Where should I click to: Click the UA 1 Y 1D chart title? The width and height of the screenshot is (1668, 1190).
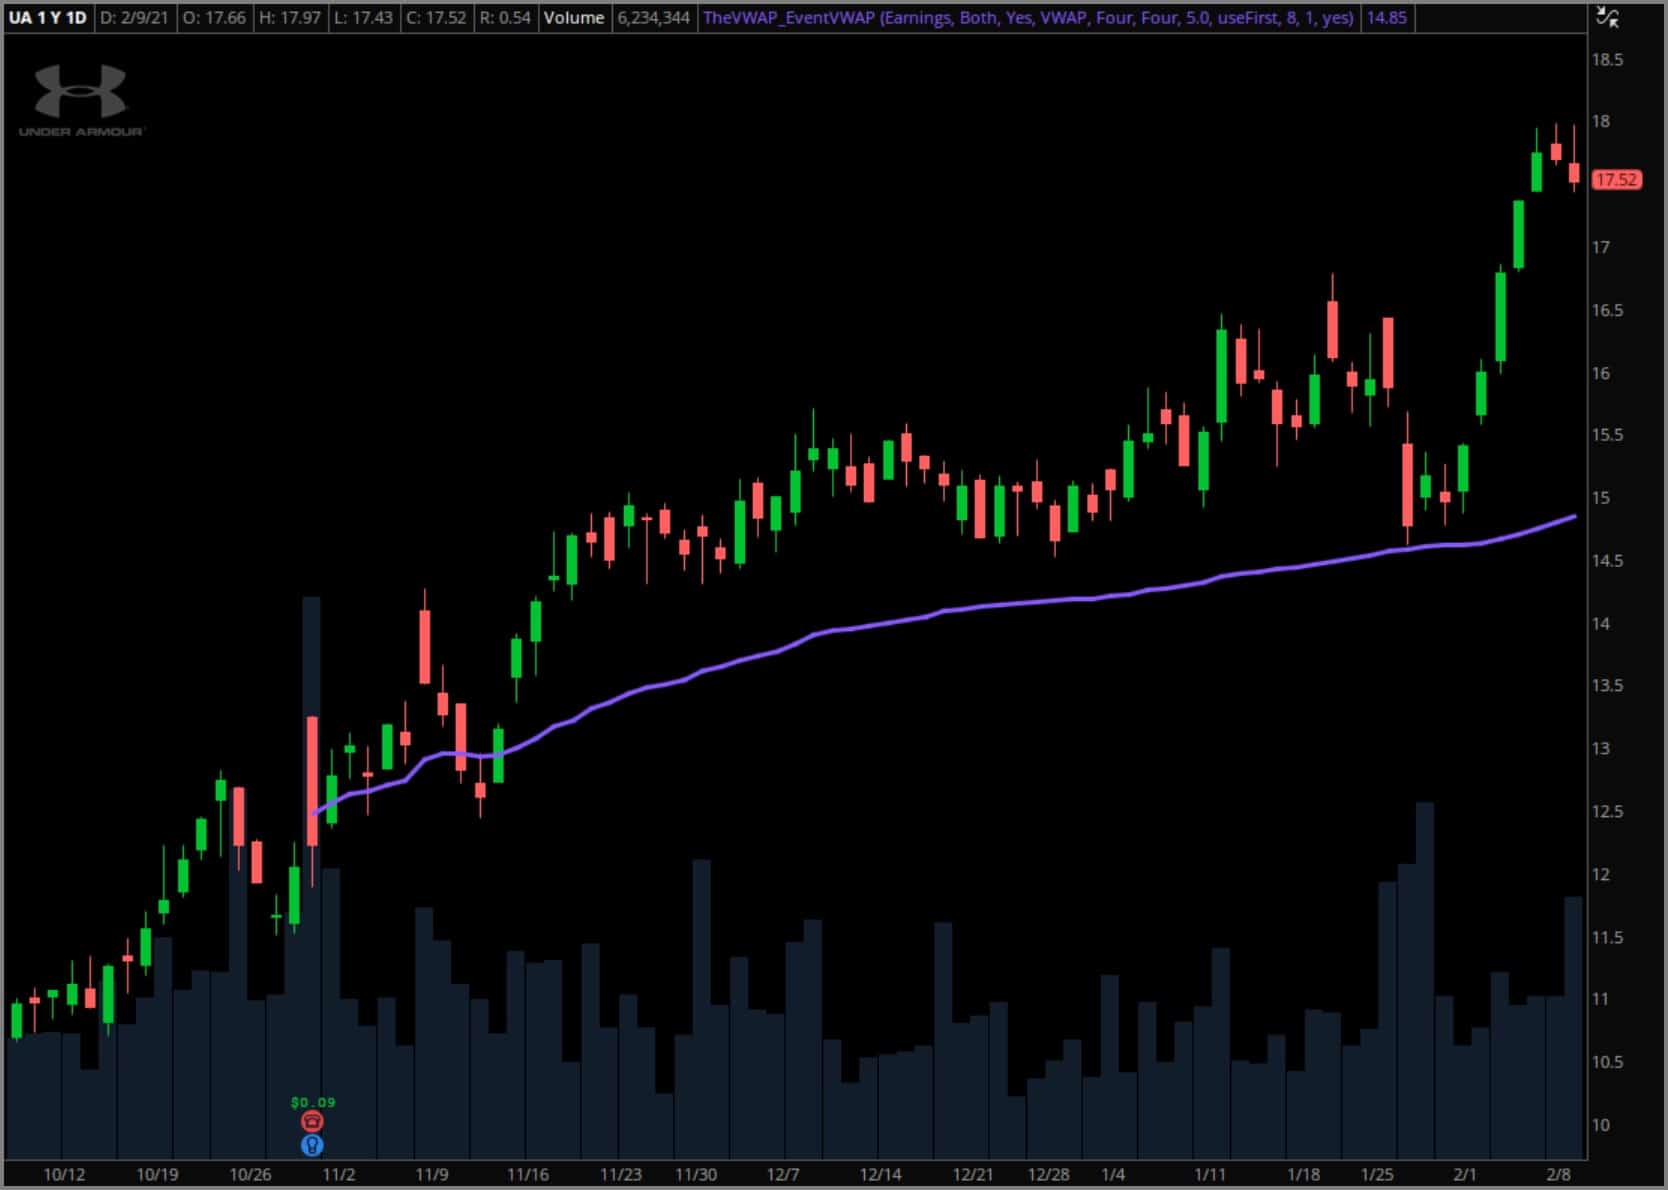(x=47, y=17)
